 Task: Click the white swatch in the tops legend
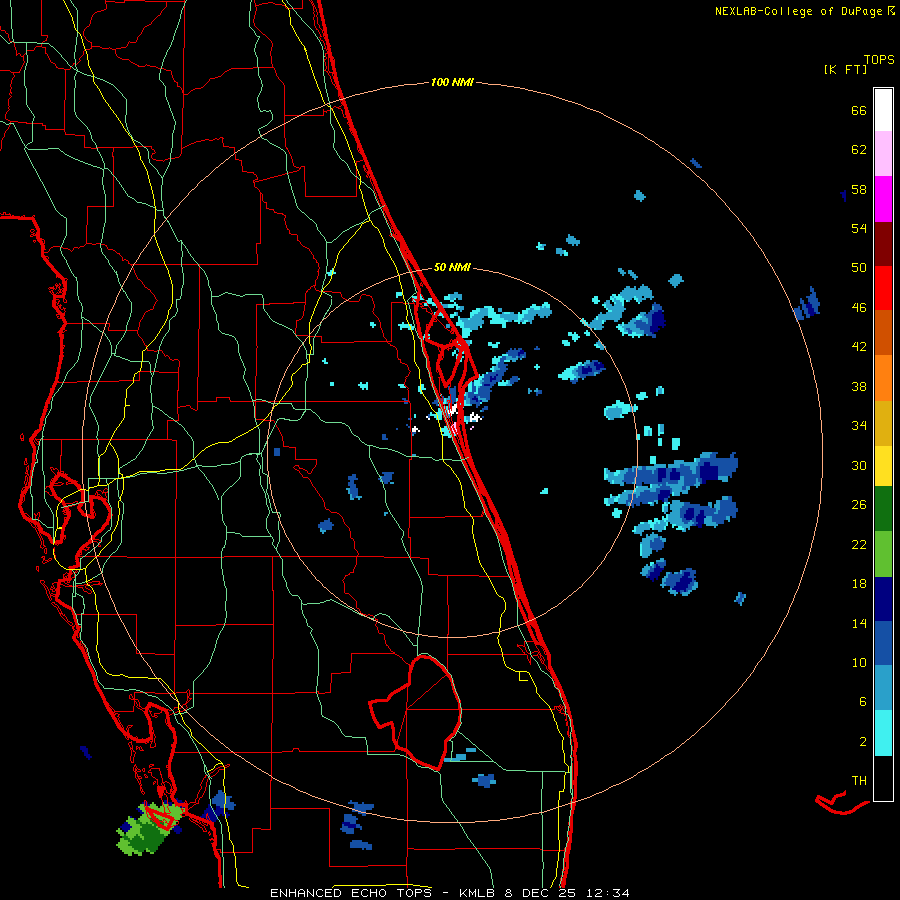coord(883,110)
